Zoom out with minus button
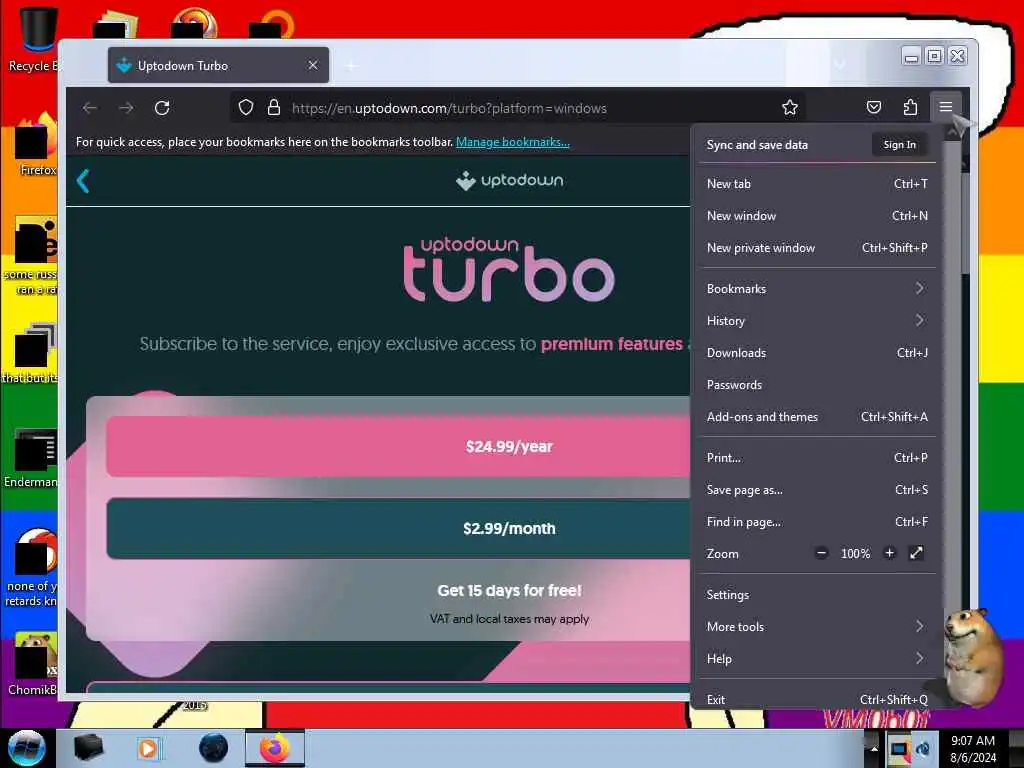The width and height of the screenshot is (1024, 768). coord(822,553)
